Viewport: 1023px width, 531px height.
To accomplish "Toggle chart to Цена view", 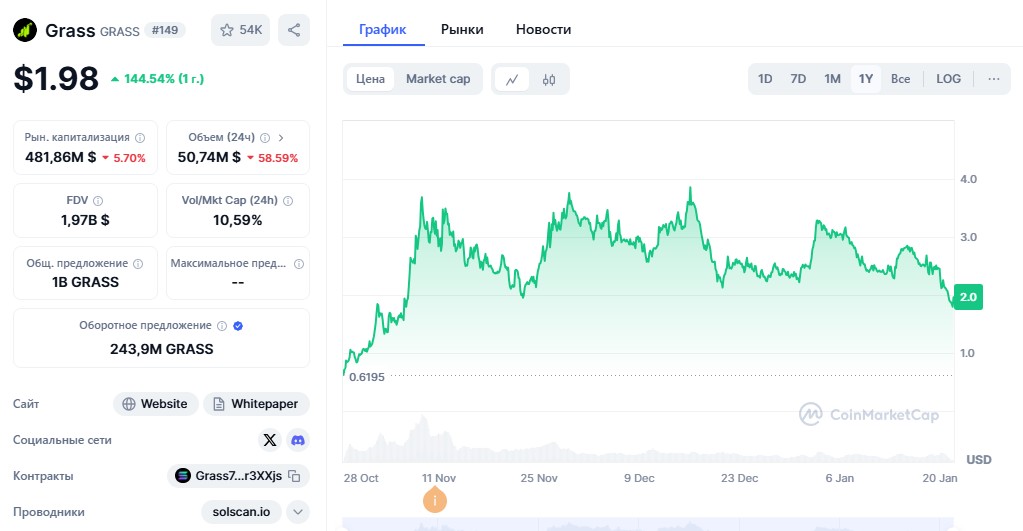I will (x=370, y=79).
